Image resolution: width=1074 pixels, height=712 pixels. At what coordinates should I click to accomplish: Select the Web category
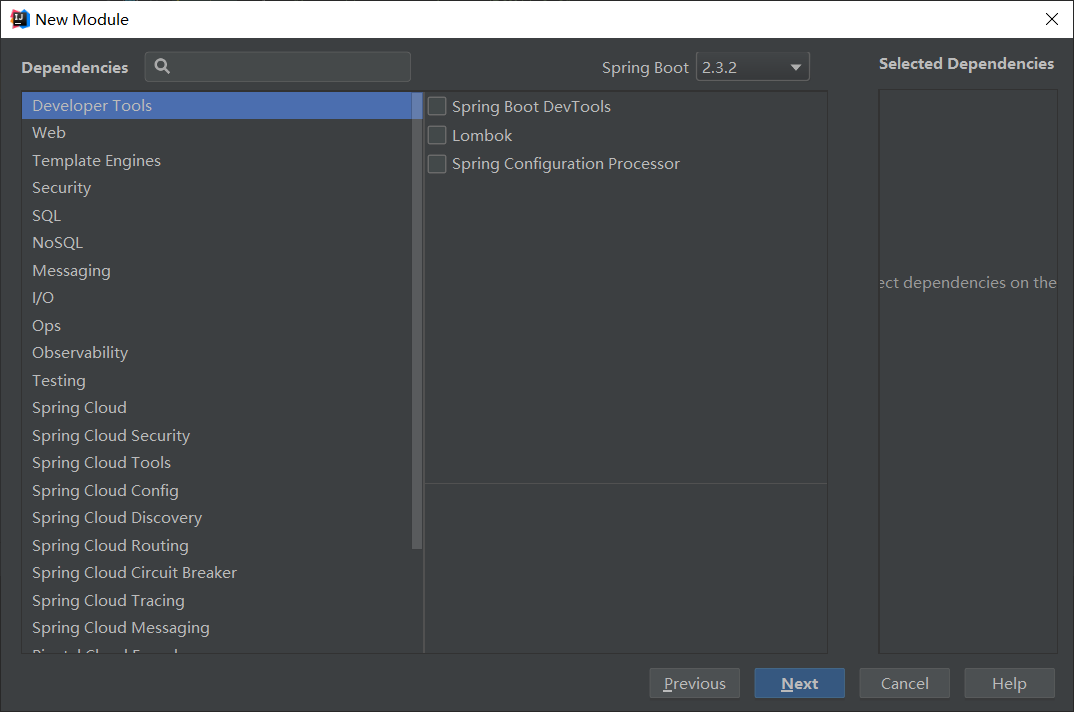[x=217, y=133]
